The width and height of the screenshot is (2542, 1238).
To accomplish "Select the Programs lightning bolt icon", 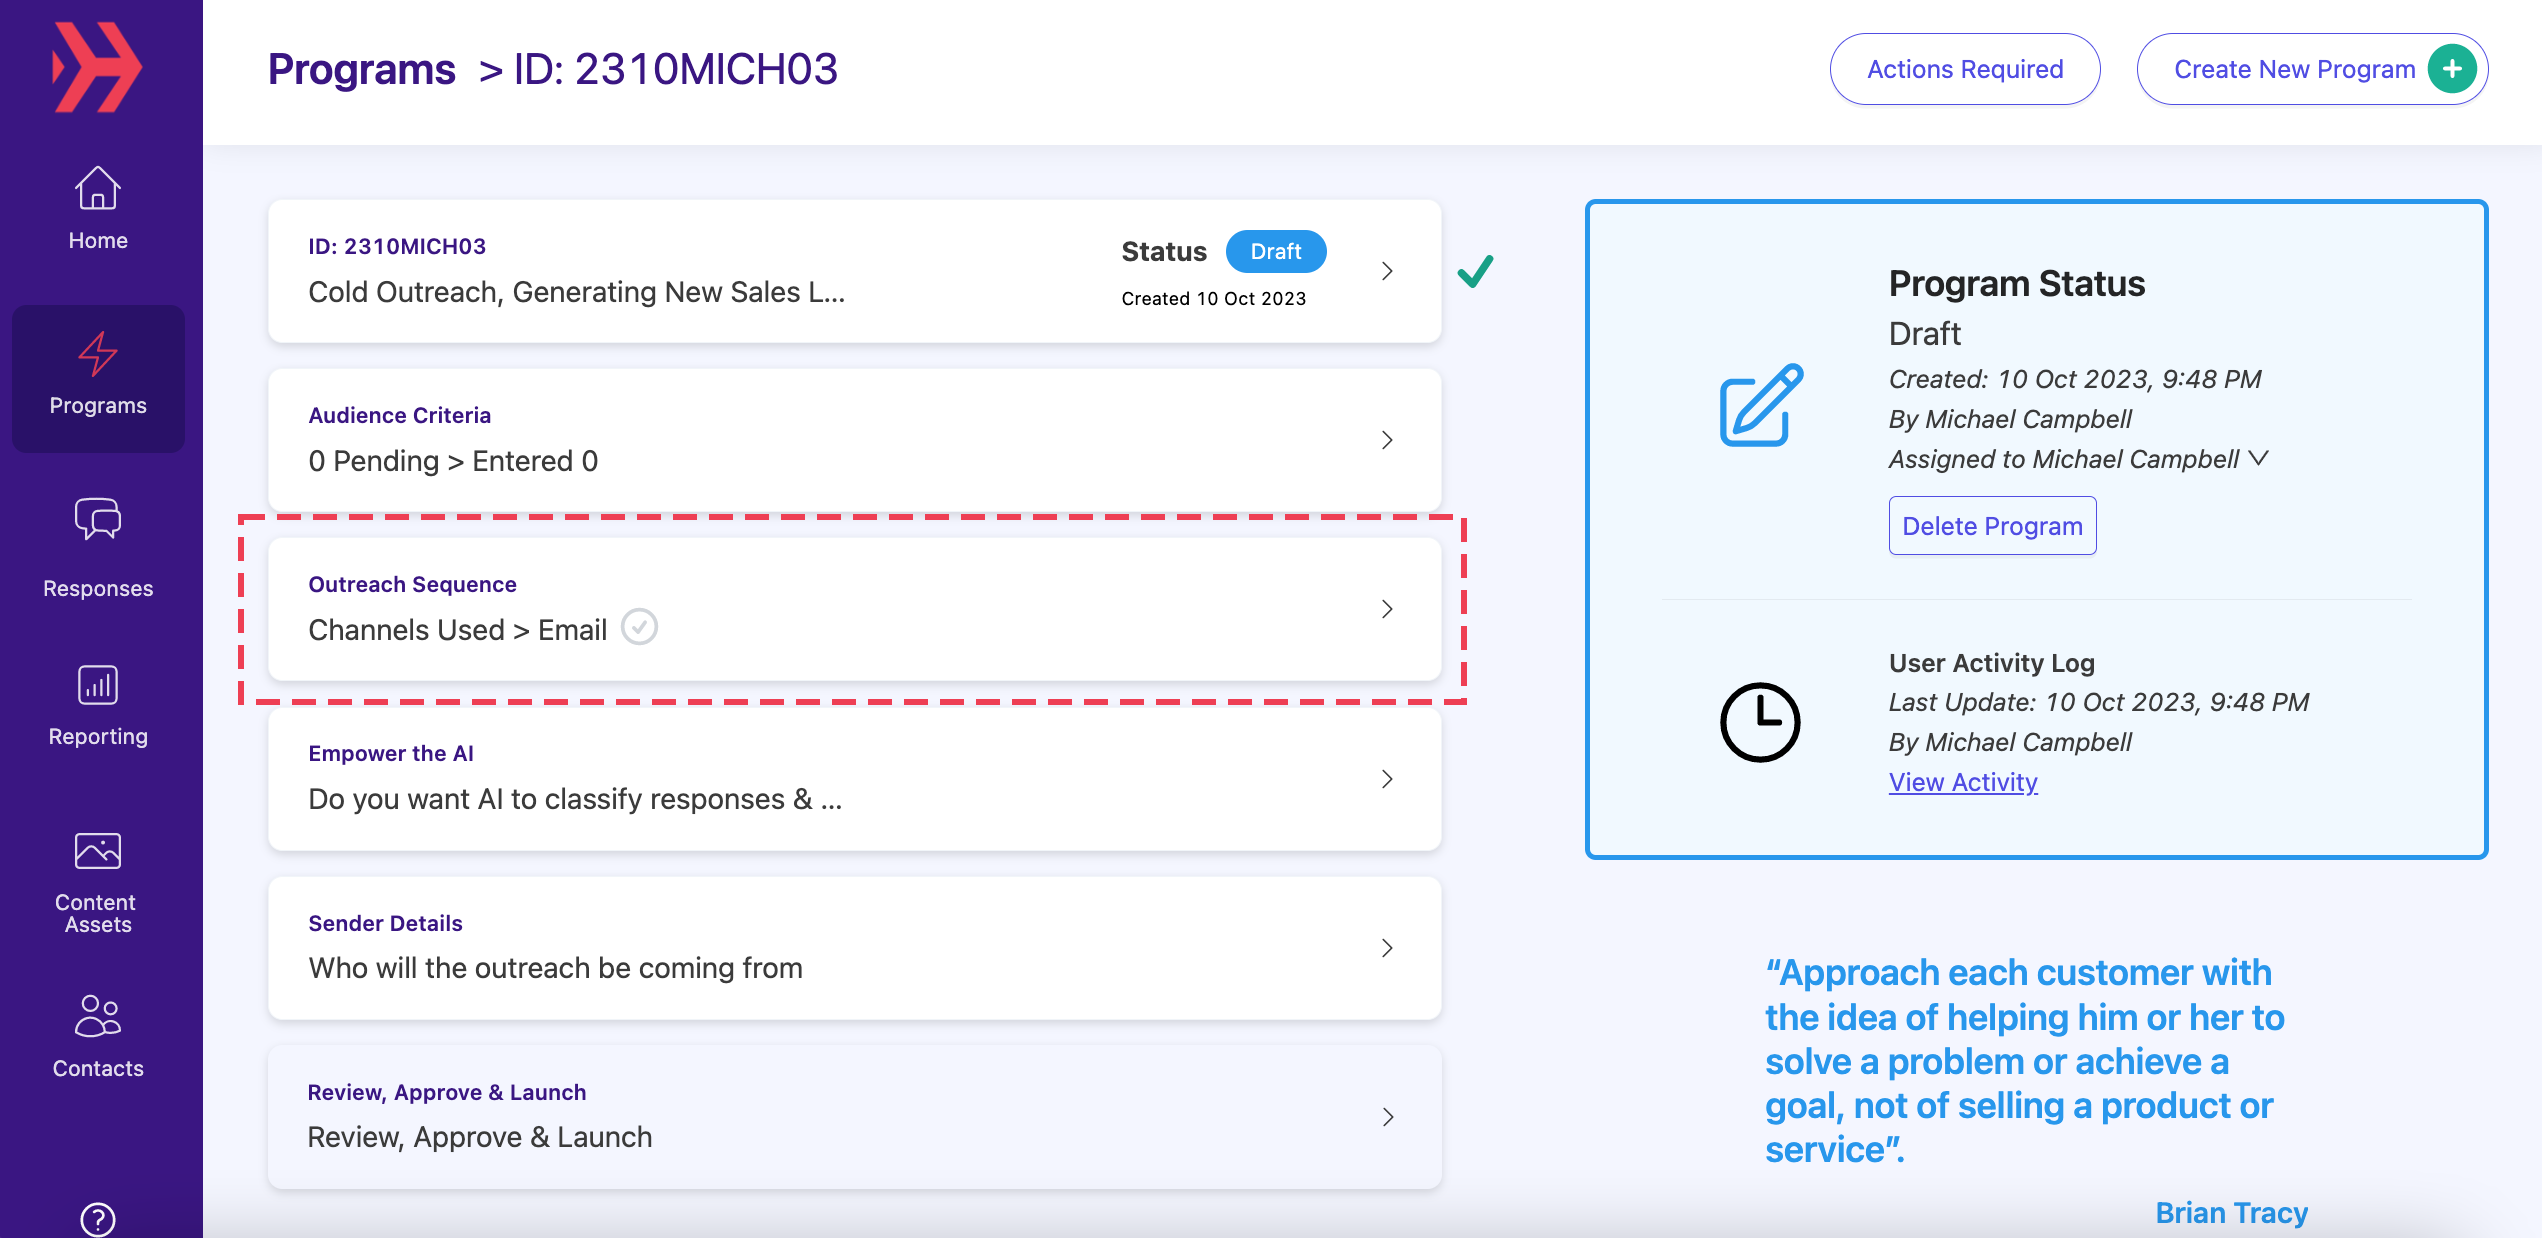I will 98,354.
